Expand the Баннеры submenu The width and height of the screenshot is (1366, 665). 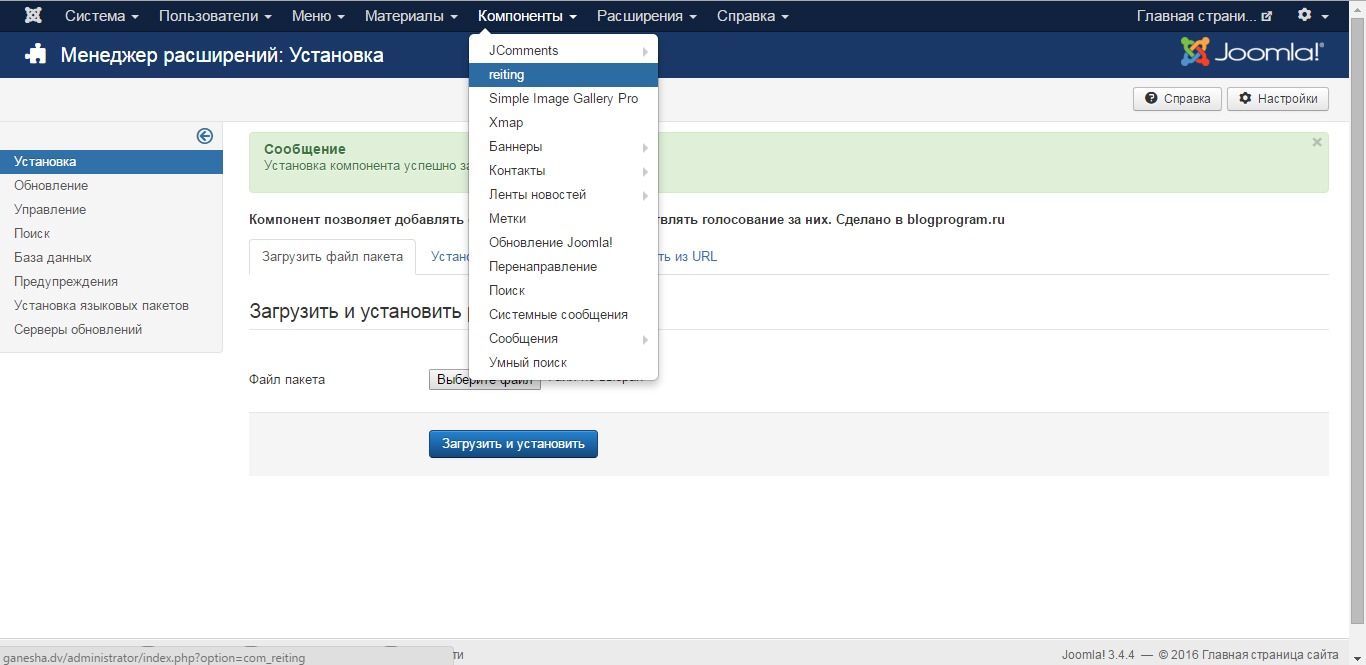pos(646,146)
